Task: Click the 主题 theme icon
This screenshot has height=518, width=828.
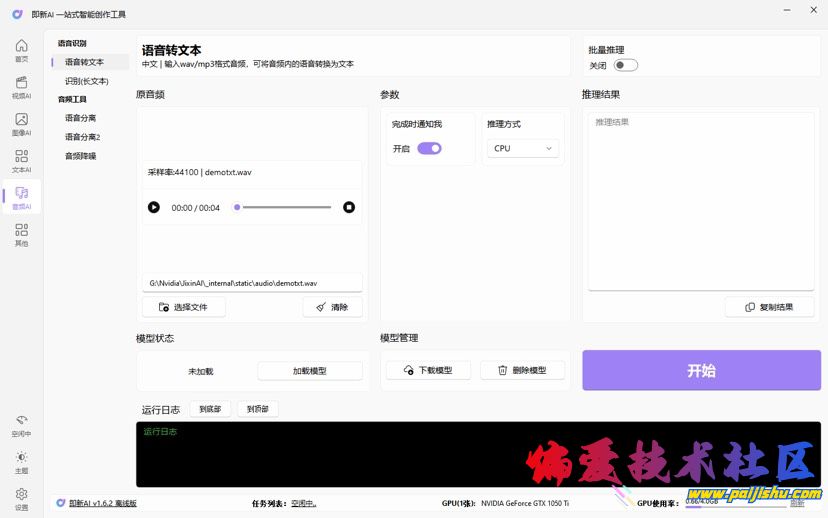Action: coord(21,461)
